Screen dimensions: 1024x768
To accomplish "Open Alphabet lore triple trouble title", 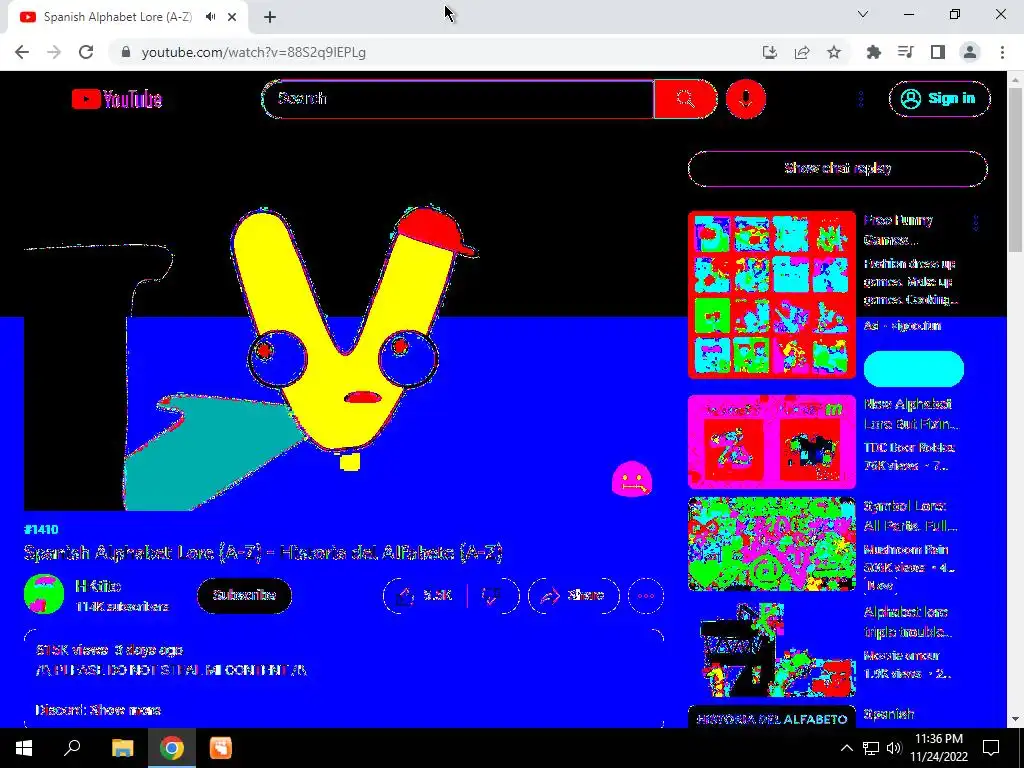I will pos(908,622).
